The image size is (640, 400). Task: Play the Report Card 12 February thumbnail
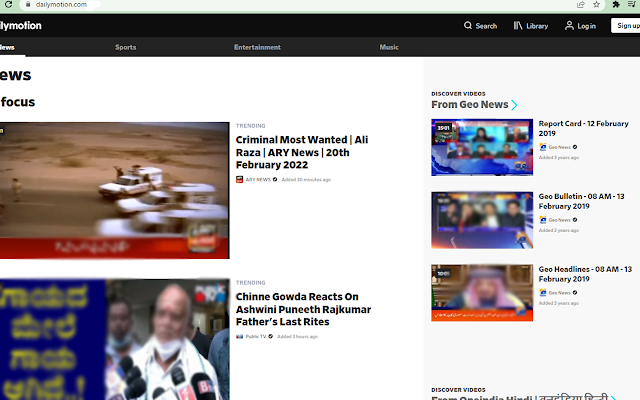click(482, 147)
